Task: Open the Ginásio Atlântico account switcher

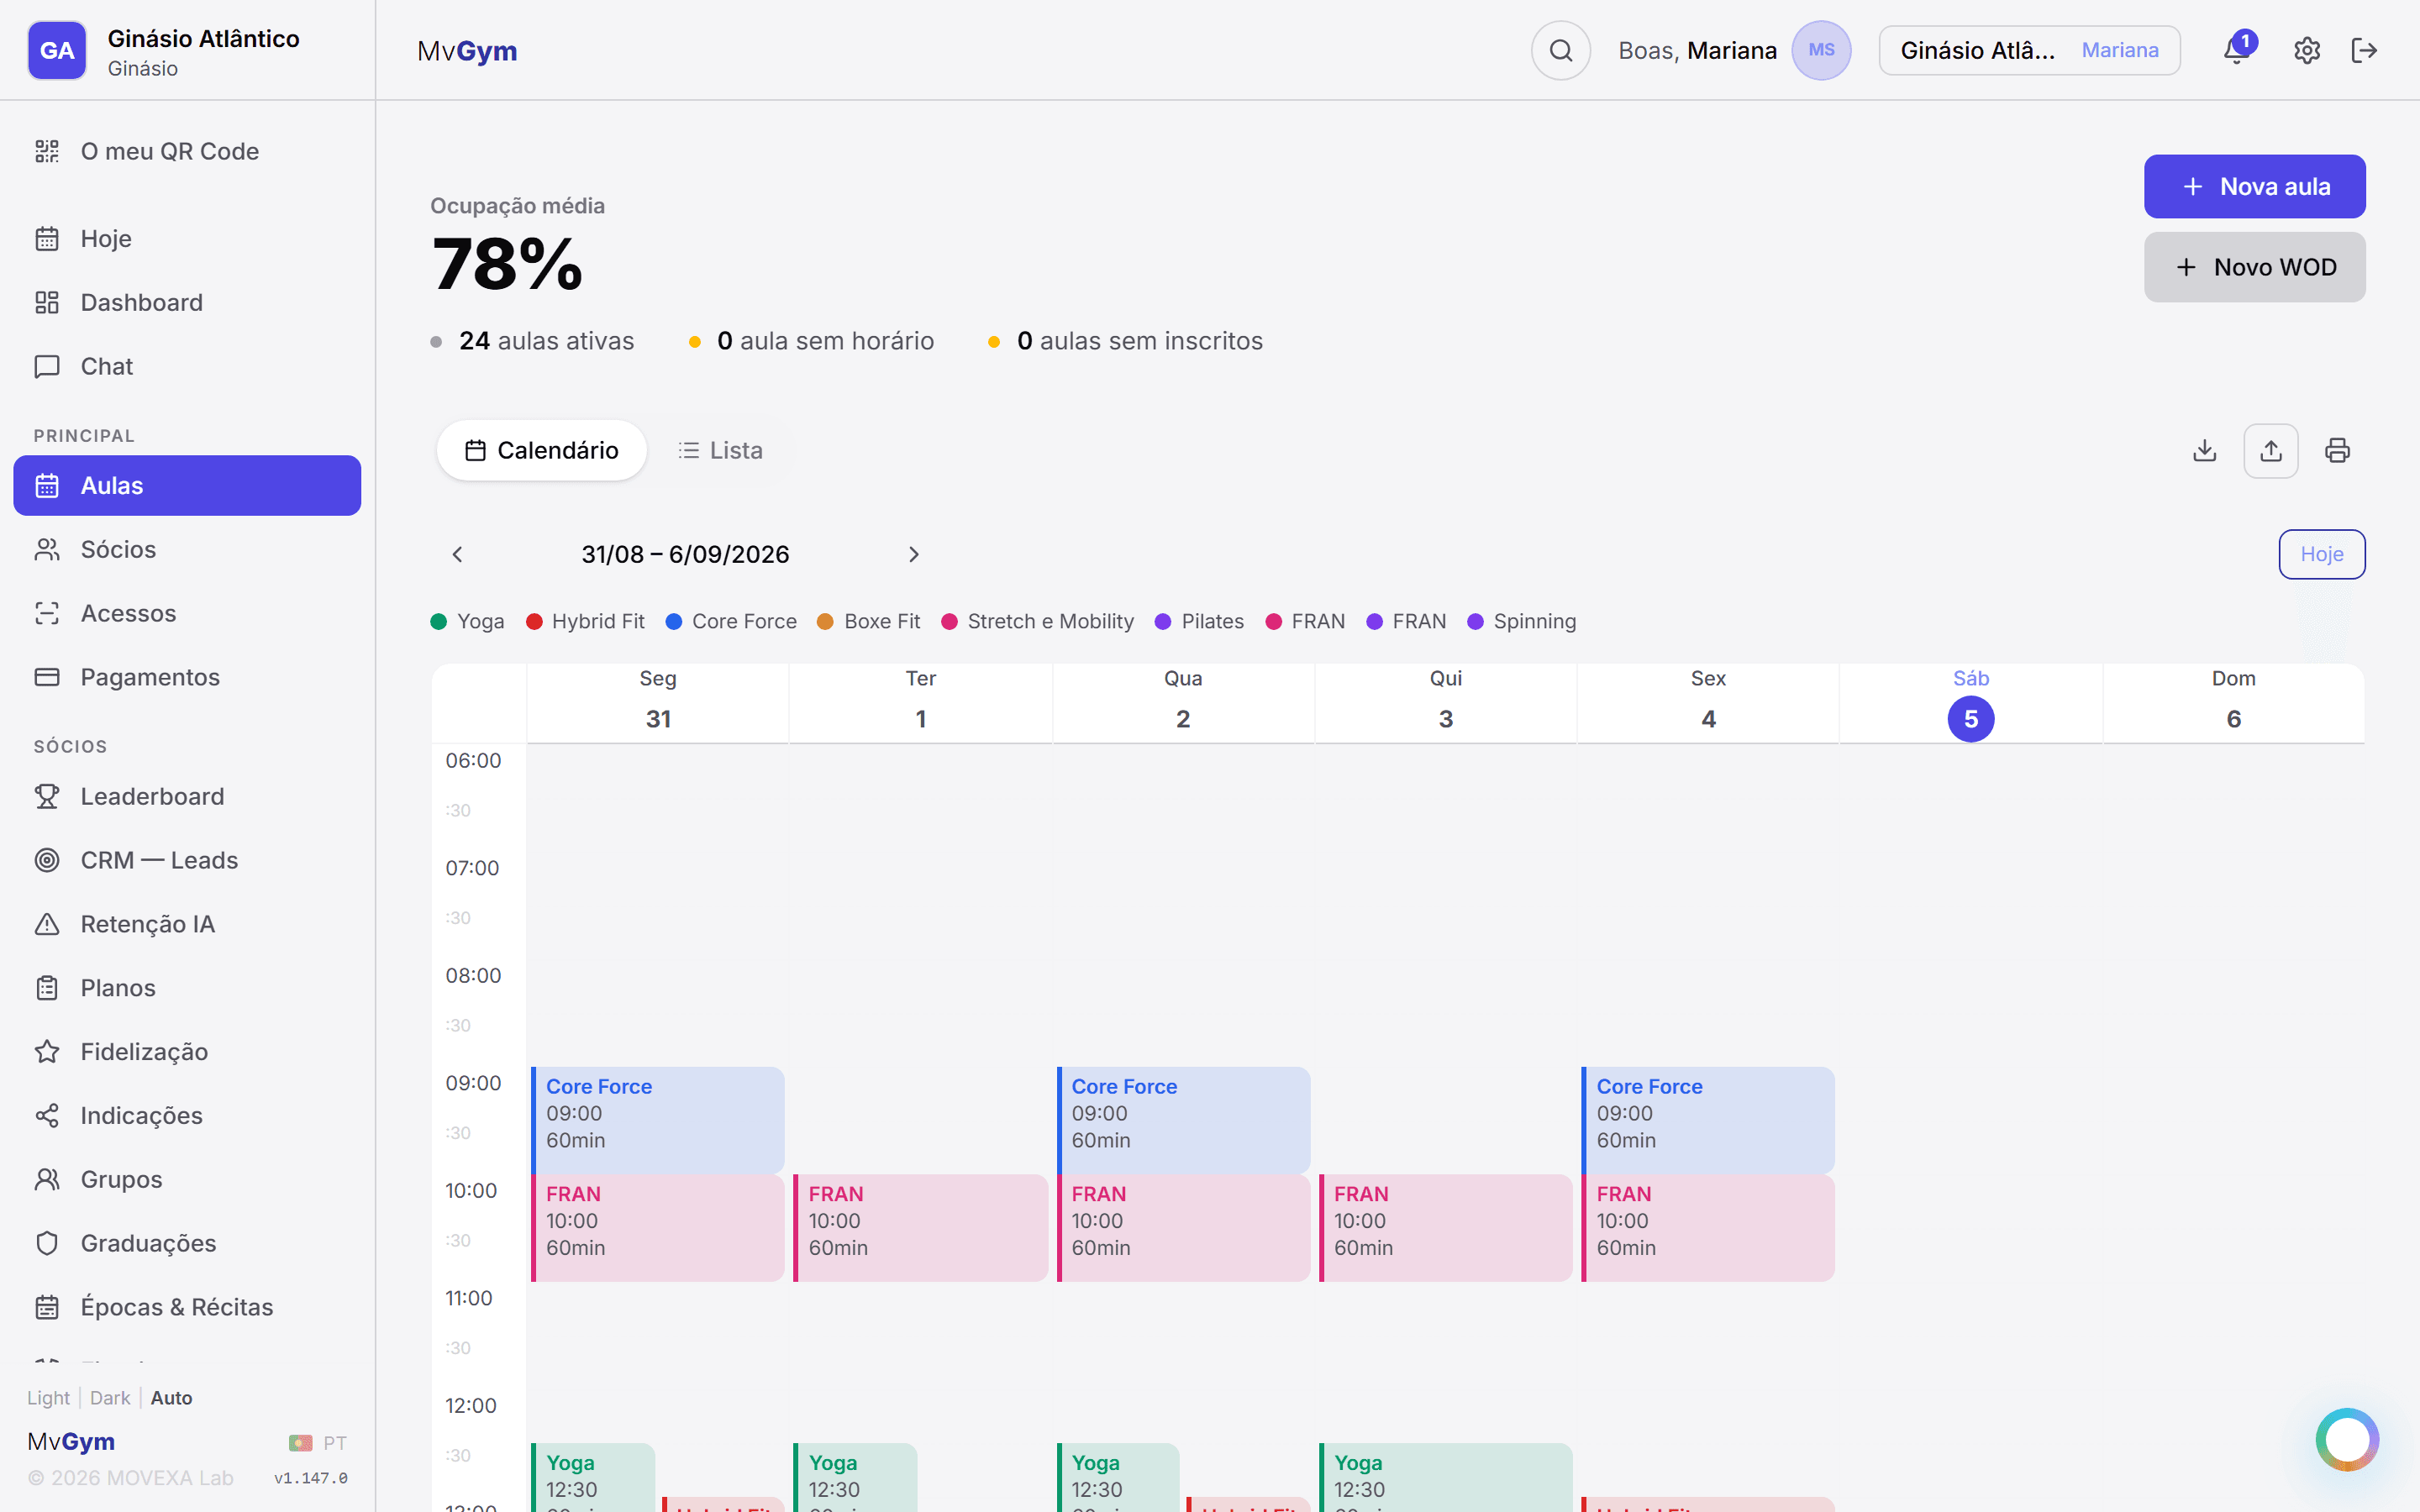Action: pyautogui.click(x=2029, y=50)
